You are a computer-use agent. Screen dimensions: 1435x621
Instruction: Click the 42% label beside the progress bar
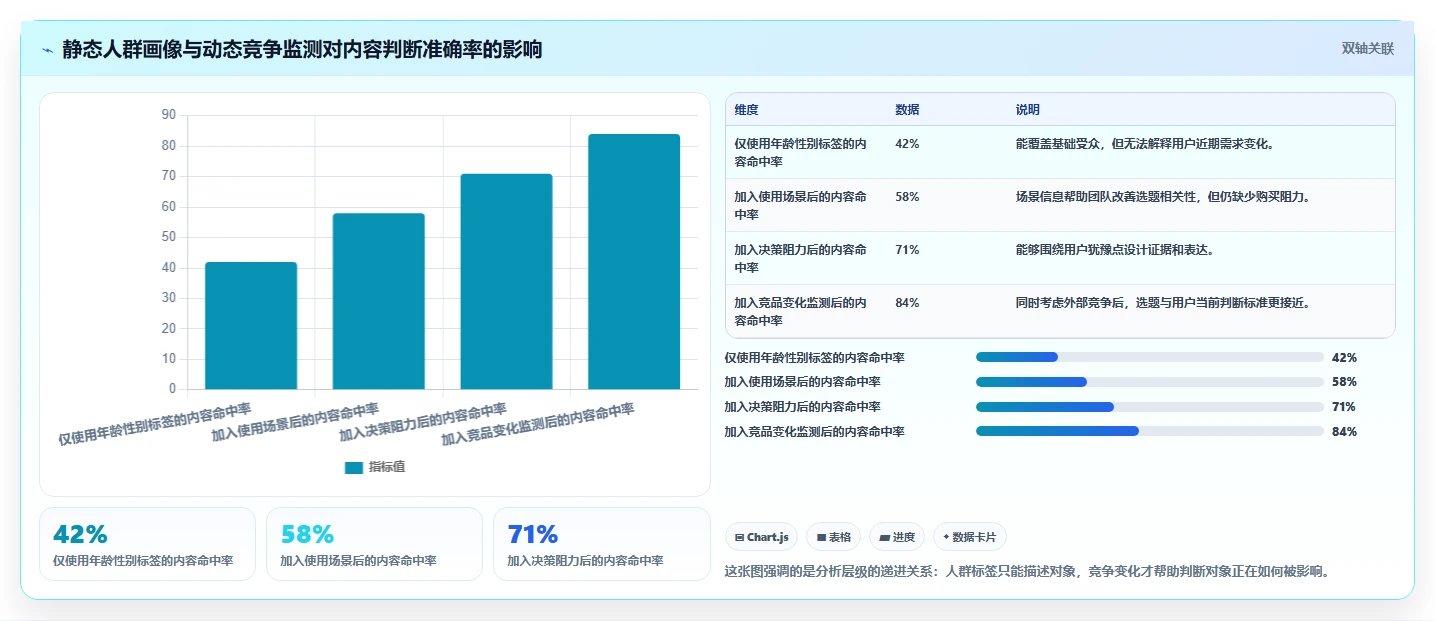click(x=1344, y=357)
